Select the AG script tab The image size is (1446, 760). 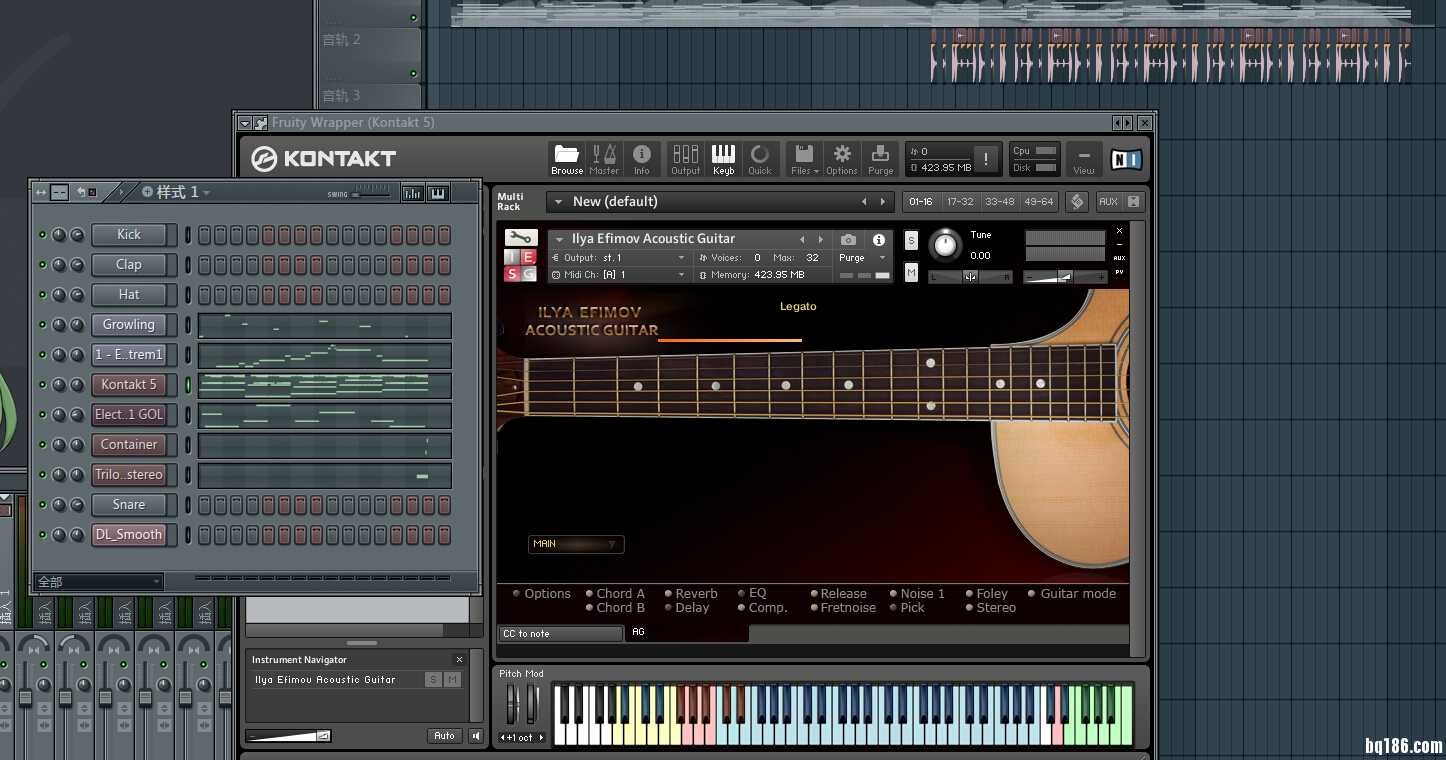687,633
